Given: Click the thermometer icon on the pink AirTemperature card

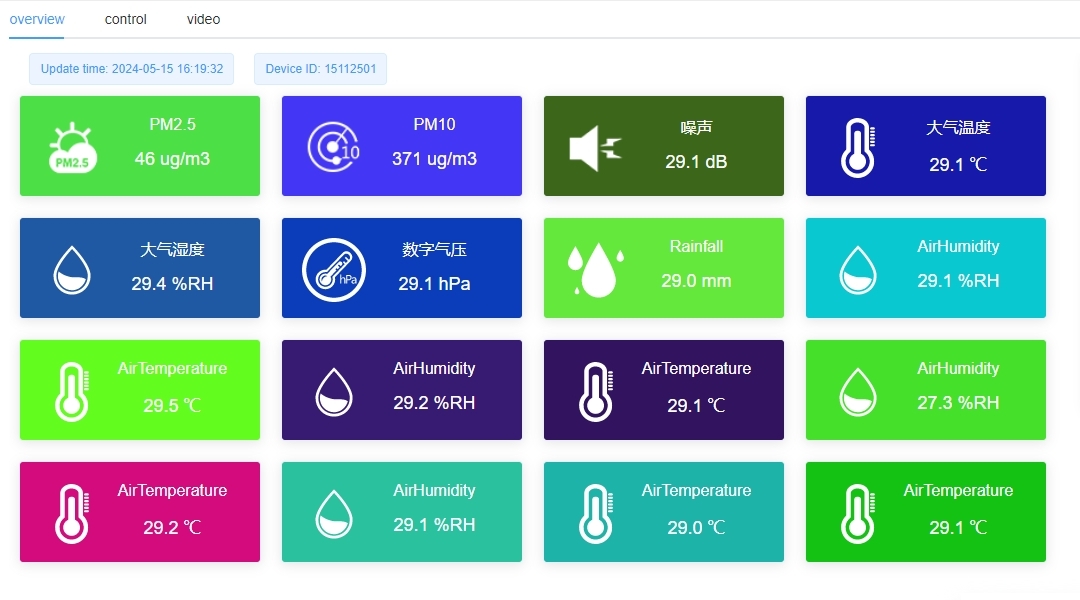Looking at the screenshot, I should coord(70,512).
